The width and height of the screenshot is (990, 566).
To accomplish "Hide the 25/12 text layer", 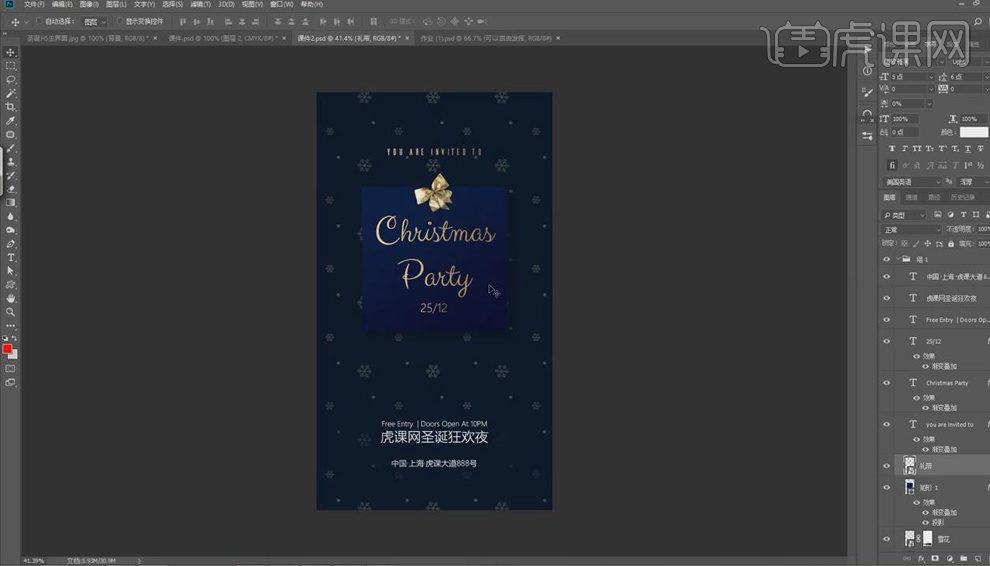I will (x=886, y=341).
